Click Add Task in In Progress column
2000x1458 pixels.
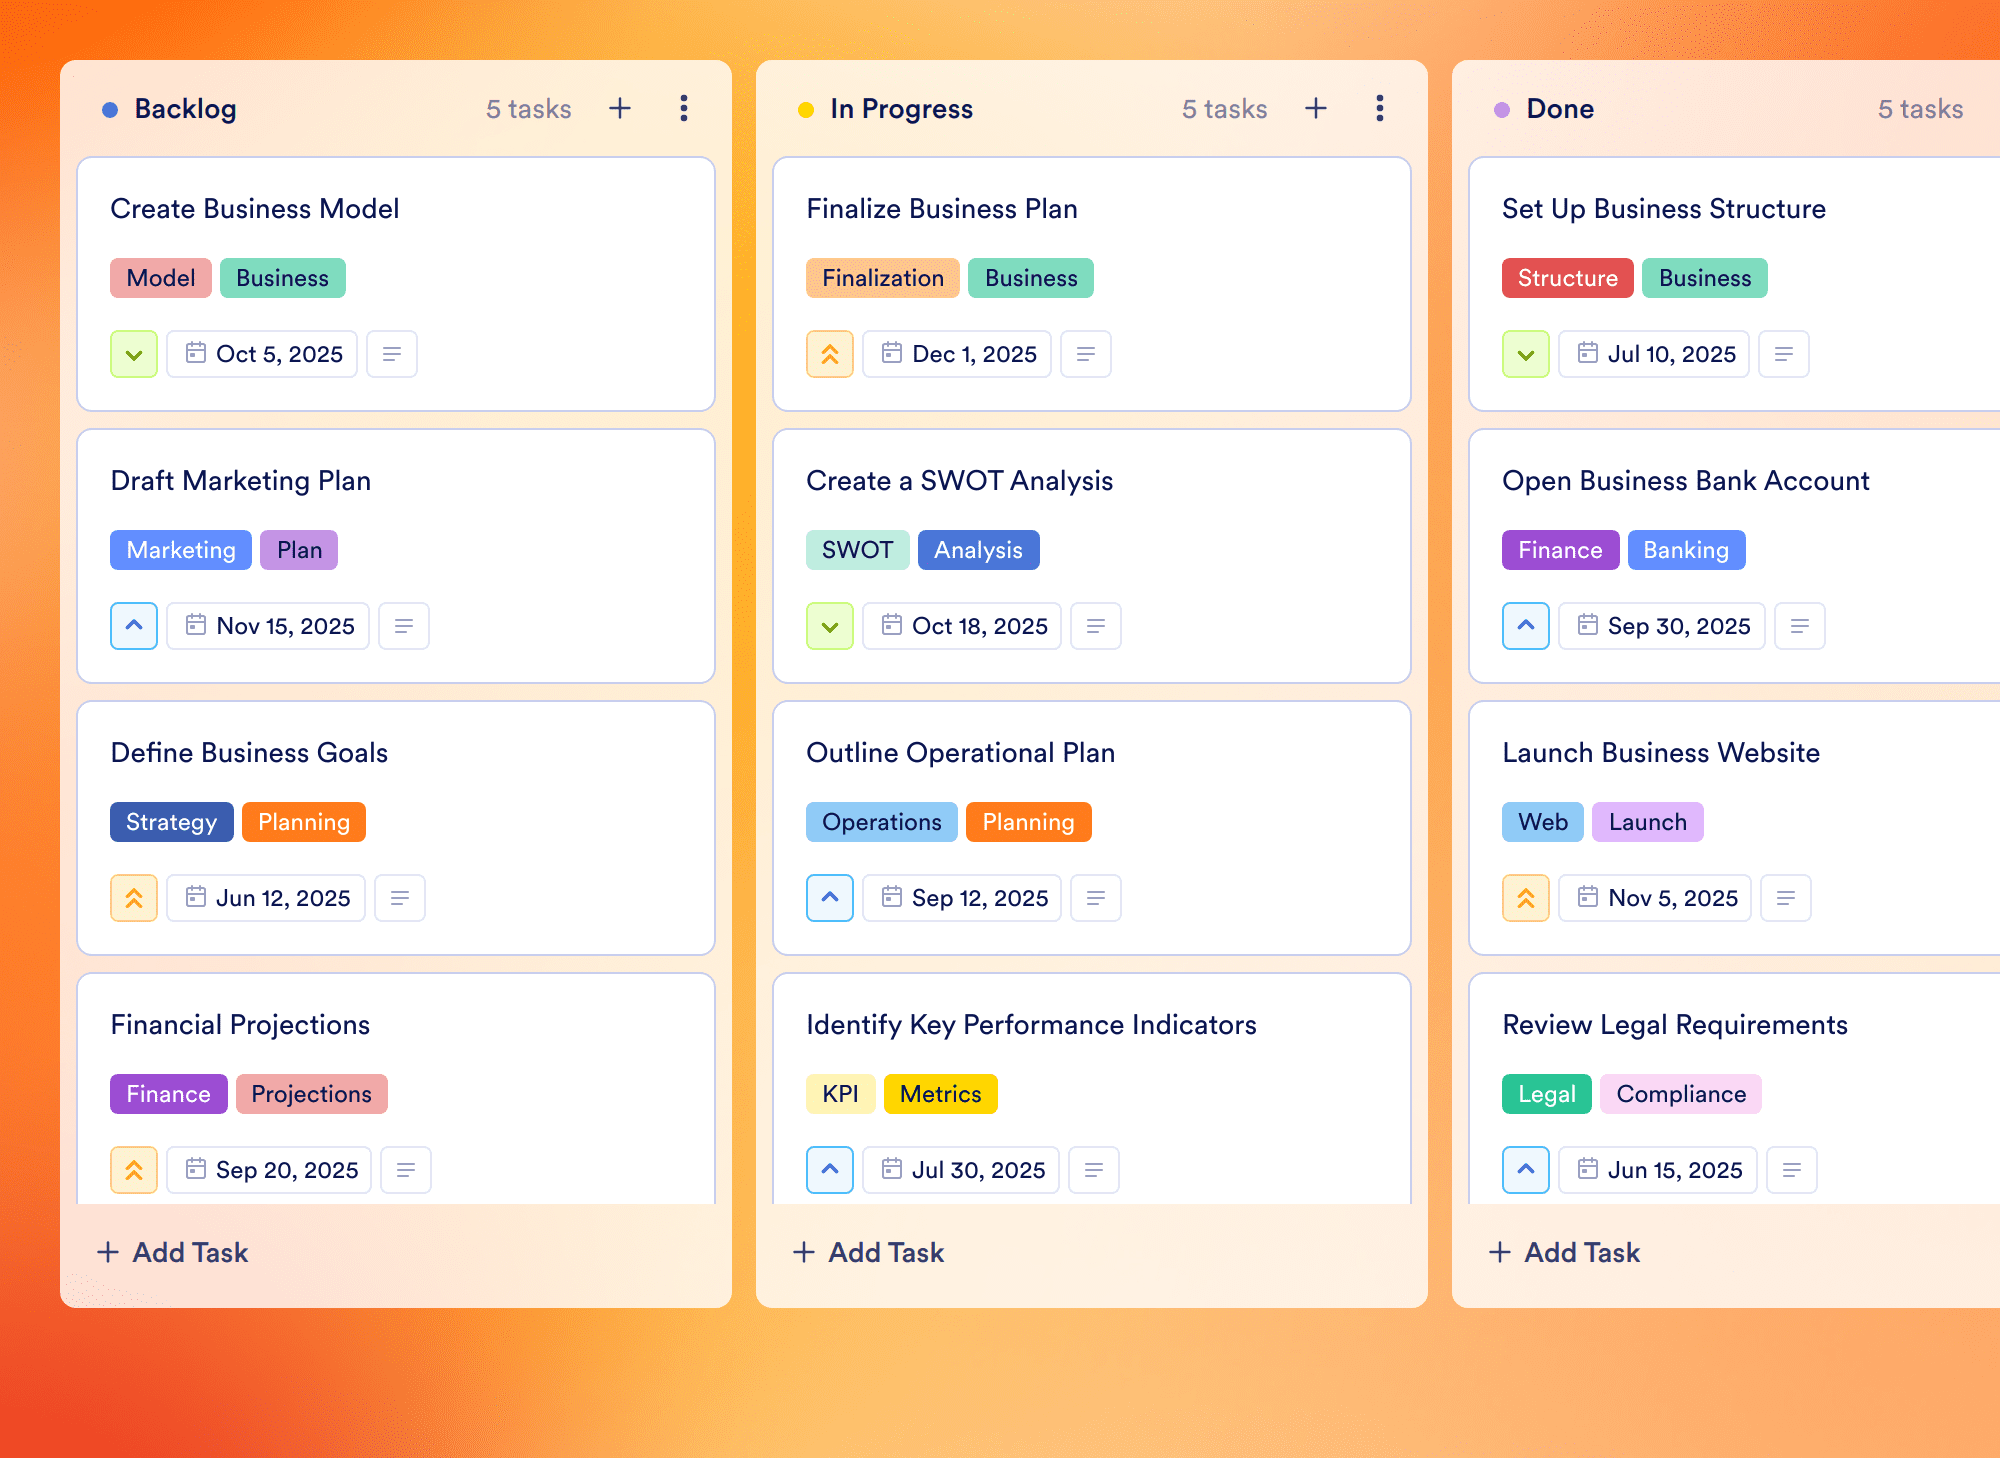point(868,1252)
